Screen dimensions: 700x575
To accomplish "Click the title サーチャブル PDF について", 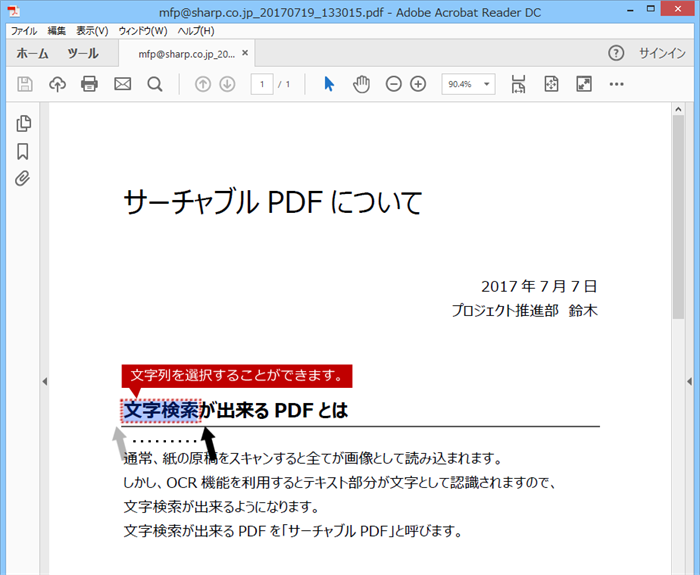I will coord(272,202).
